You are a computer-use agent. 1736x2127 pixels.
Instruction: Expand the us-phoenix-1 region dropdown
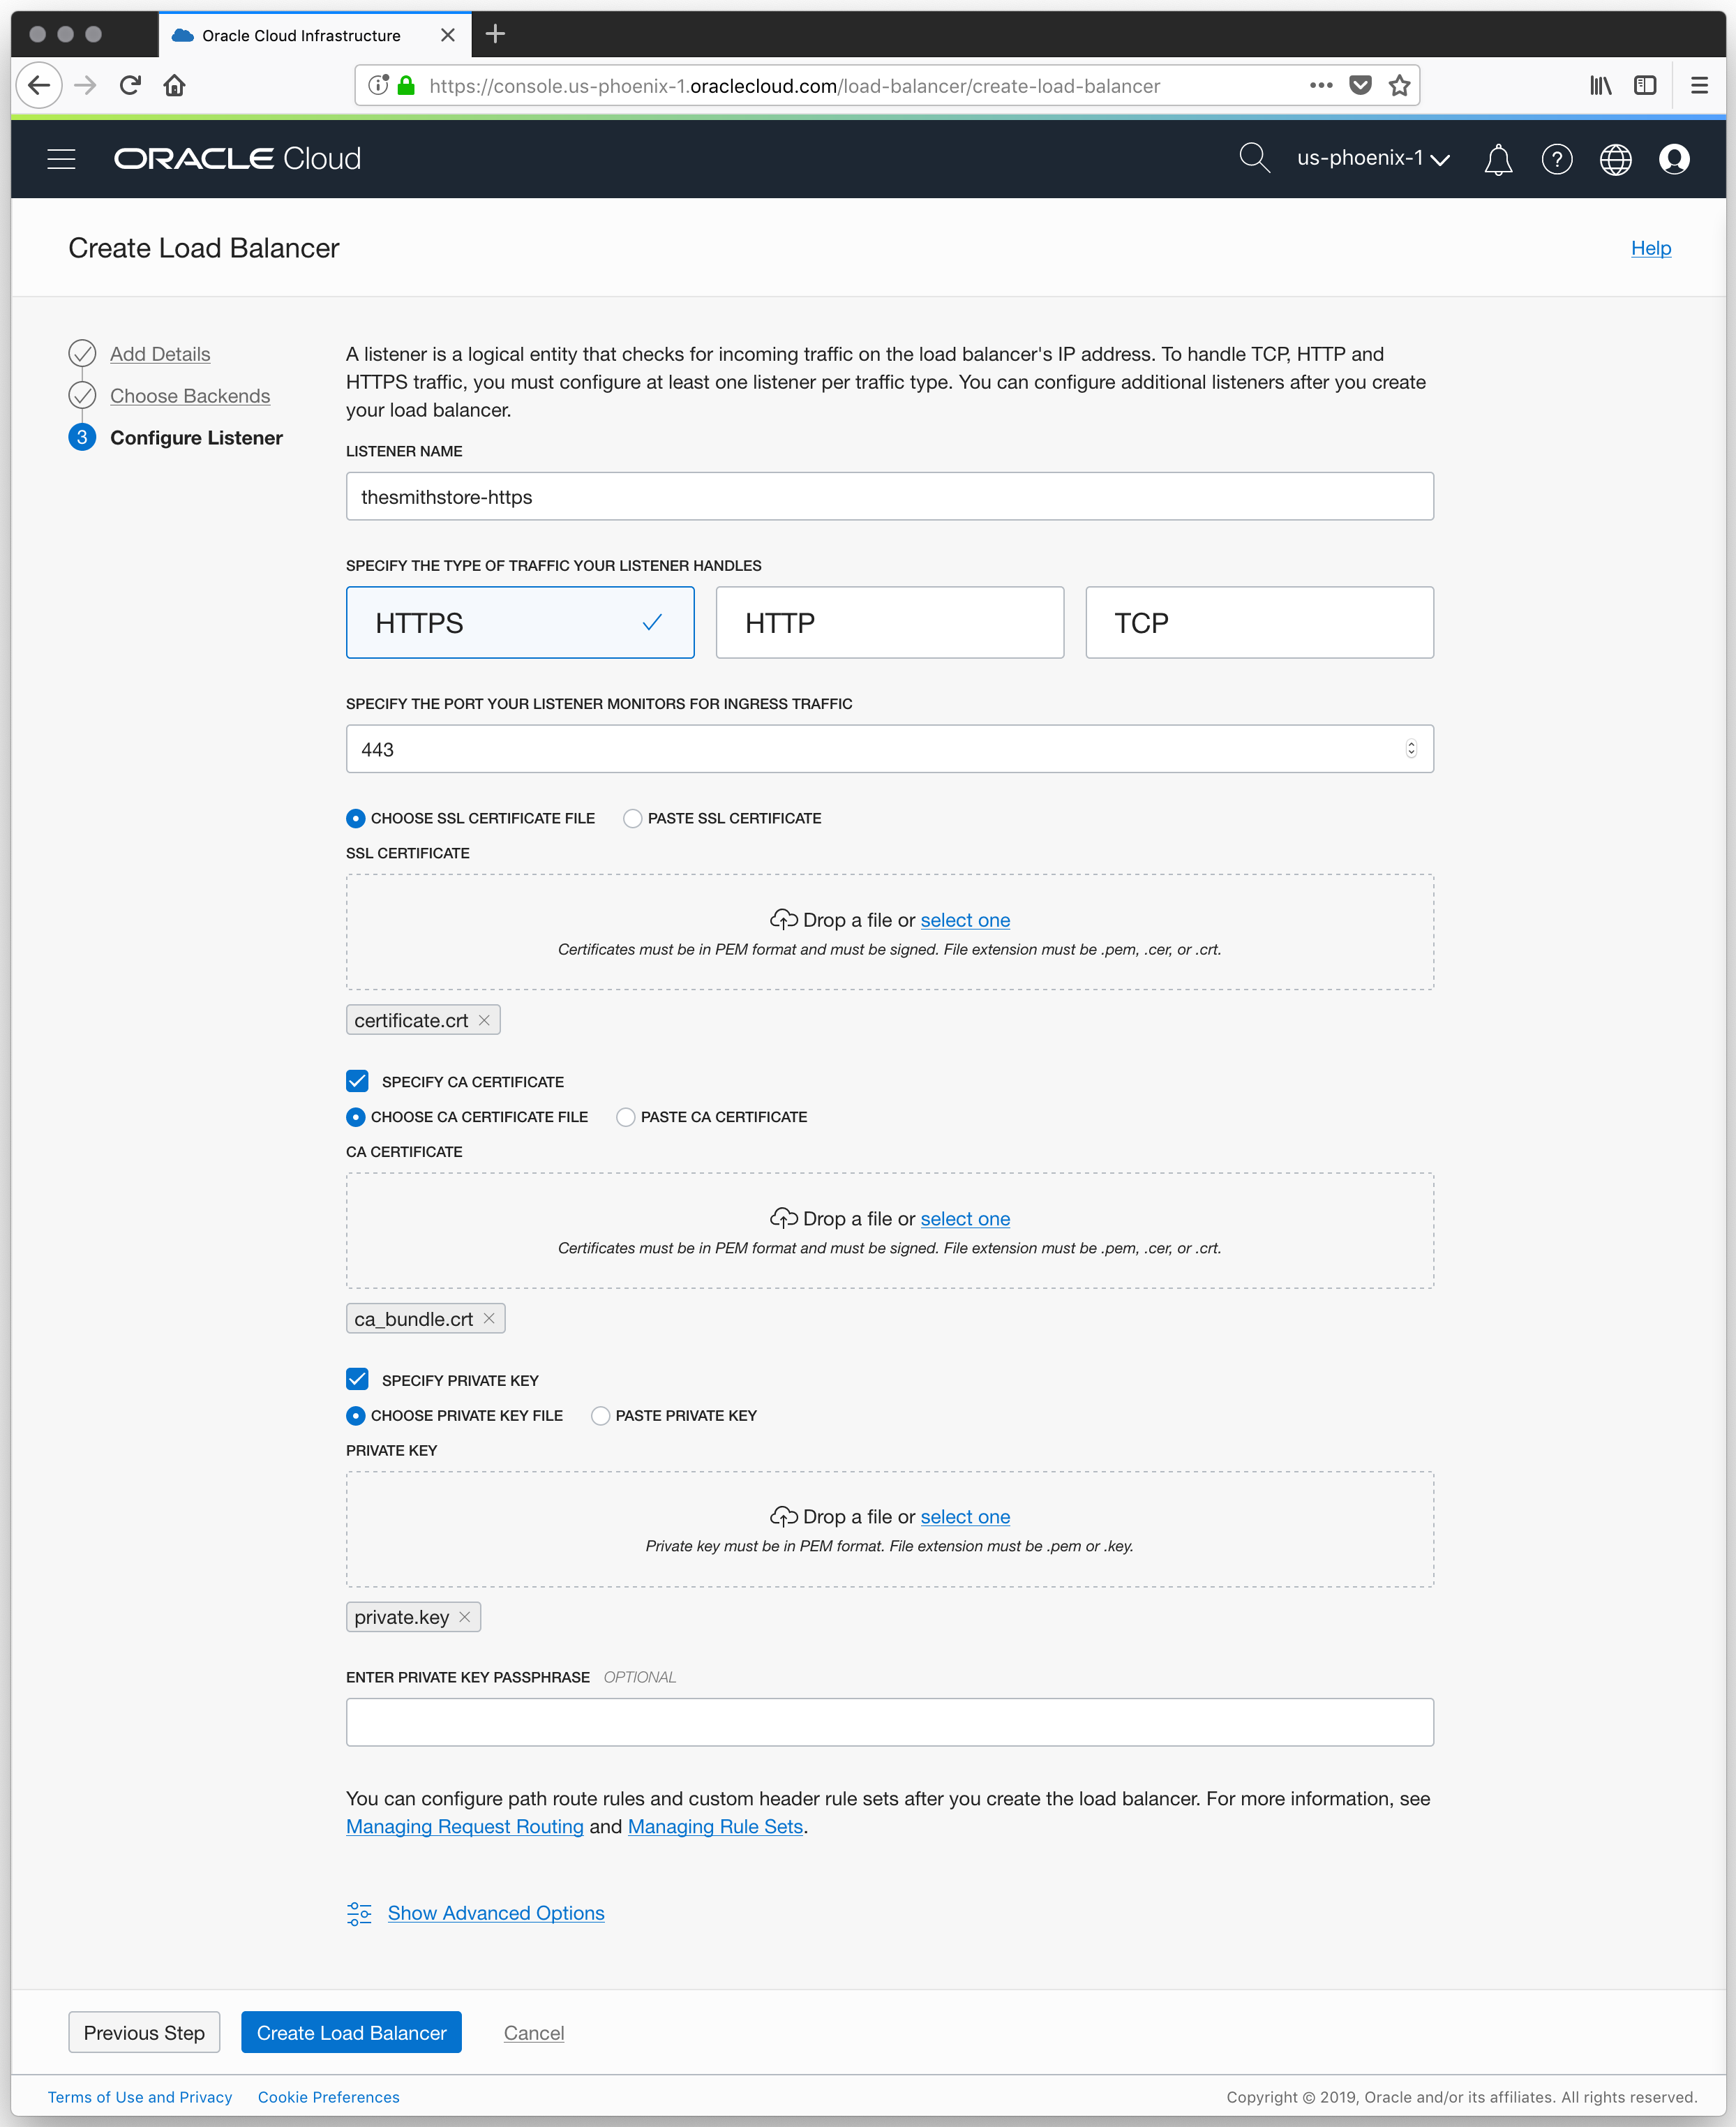coord(1372,158)
